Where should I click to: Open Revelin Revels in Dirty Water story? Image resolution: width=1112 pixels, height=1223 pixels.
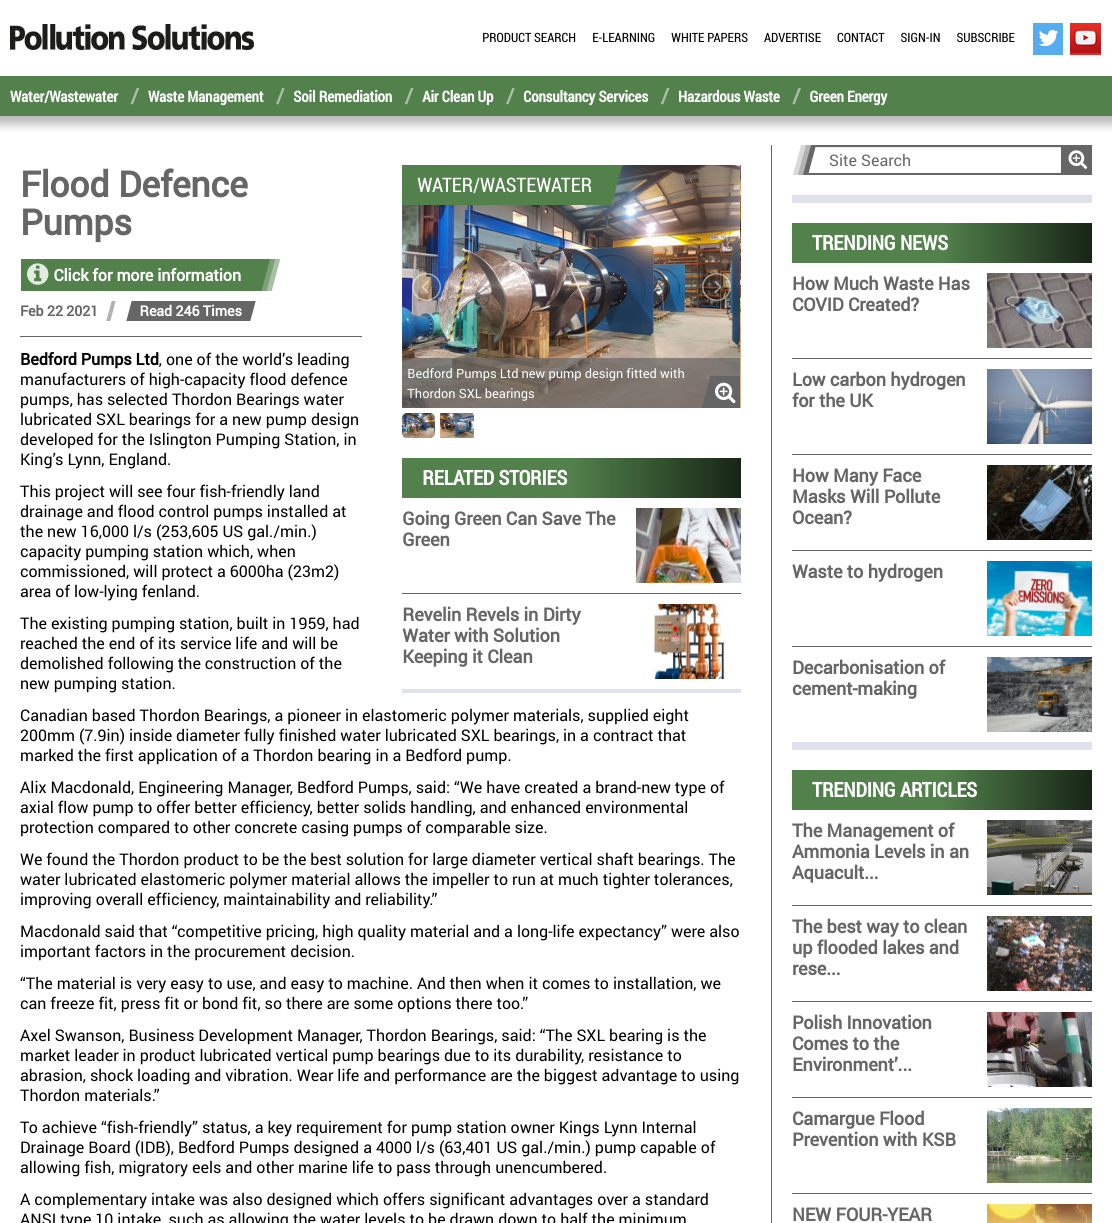[x=491, y=636]
